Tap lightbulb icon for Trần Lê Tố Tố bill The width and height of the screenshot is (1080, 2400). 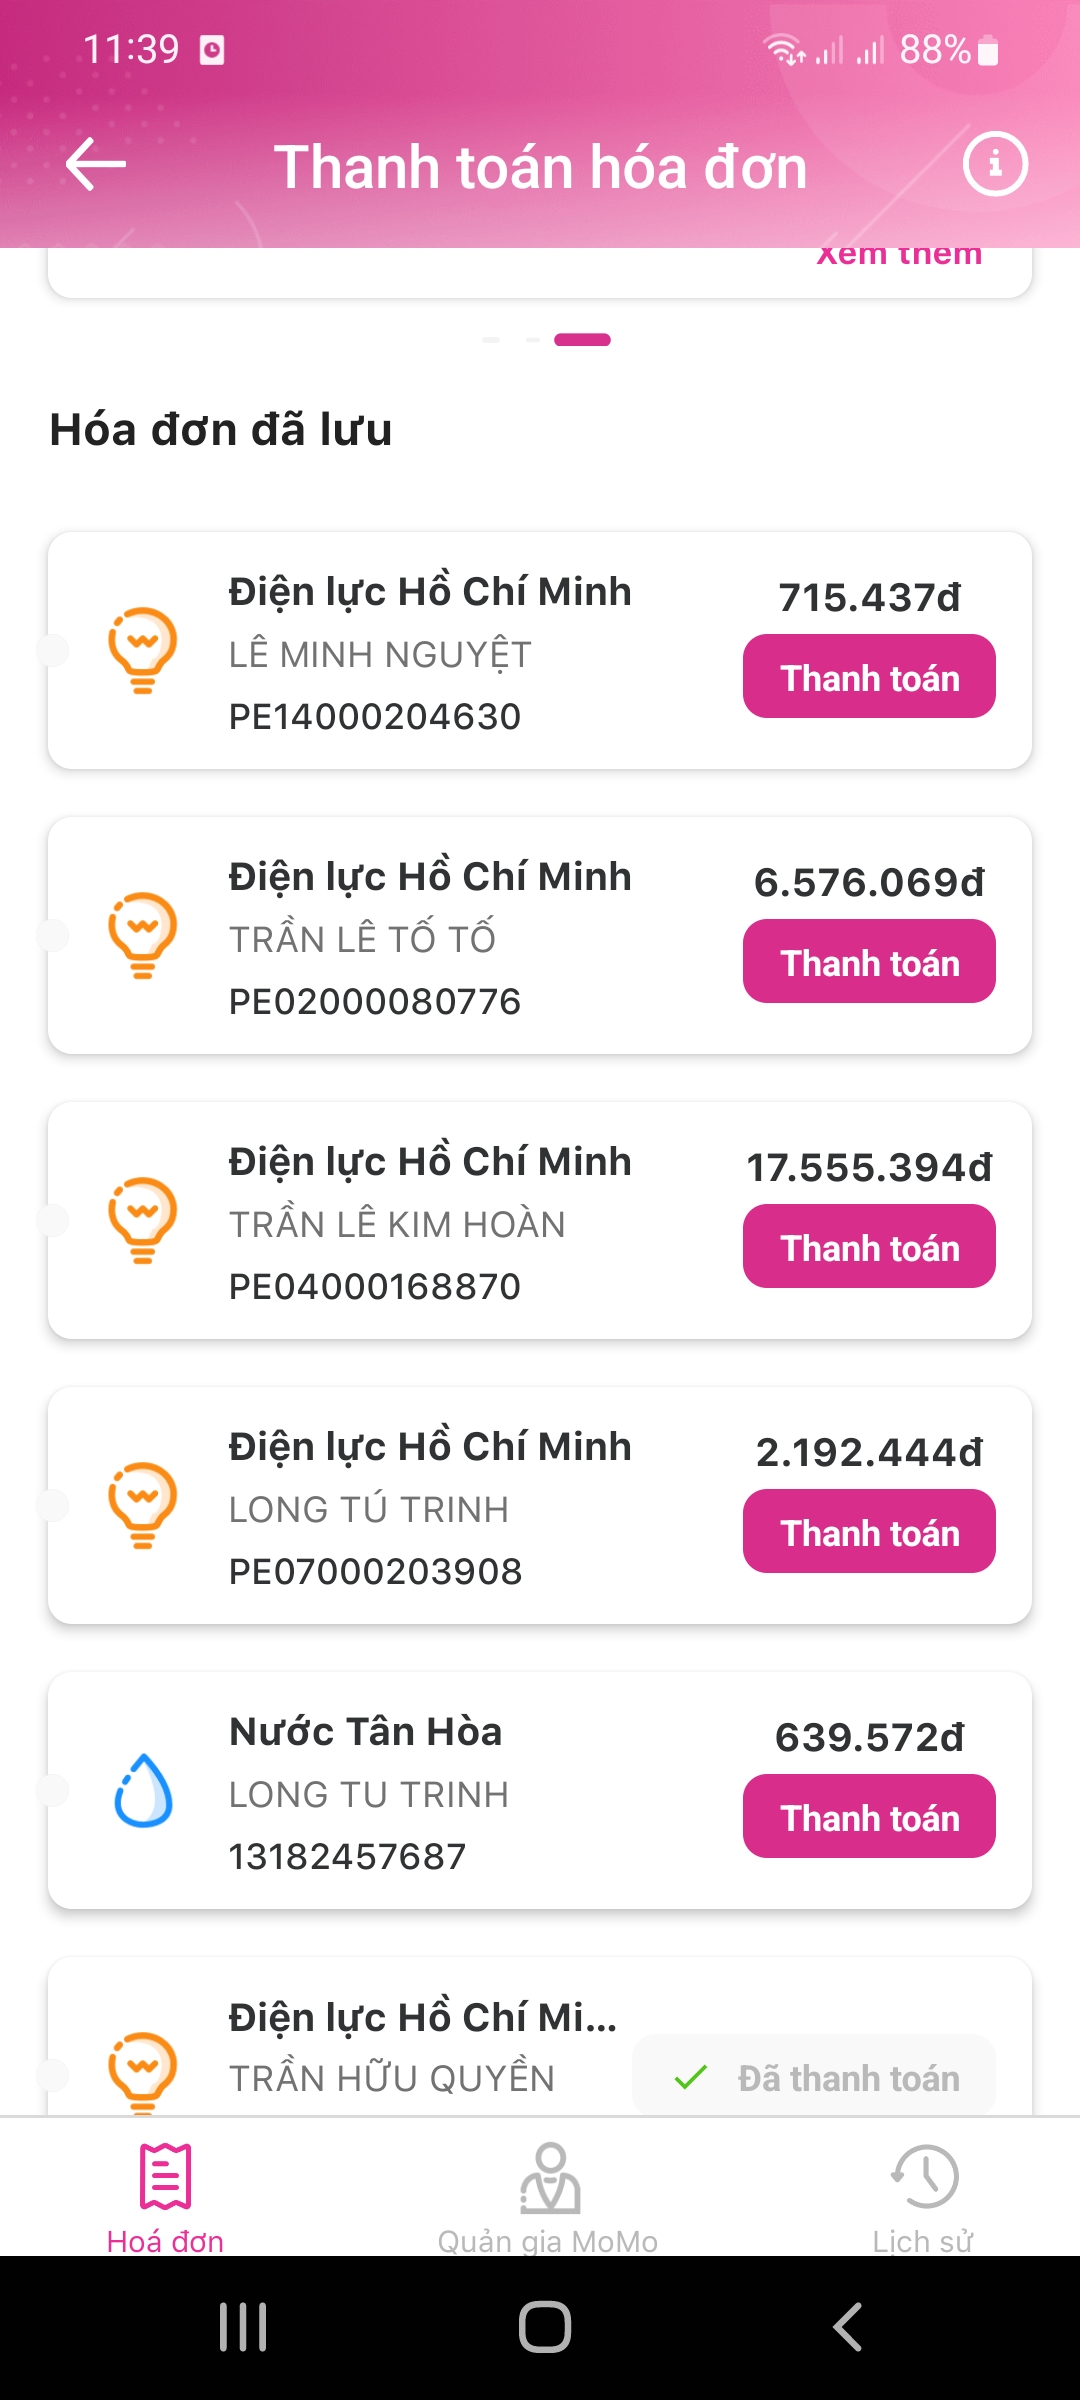(x=142, y=935)
